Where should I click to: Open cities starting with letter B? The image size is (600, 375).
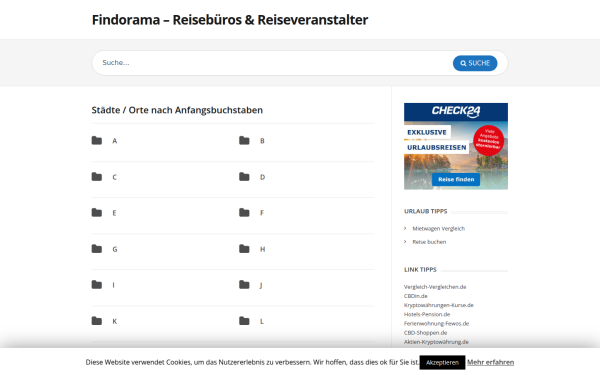[x=262, y=141]
